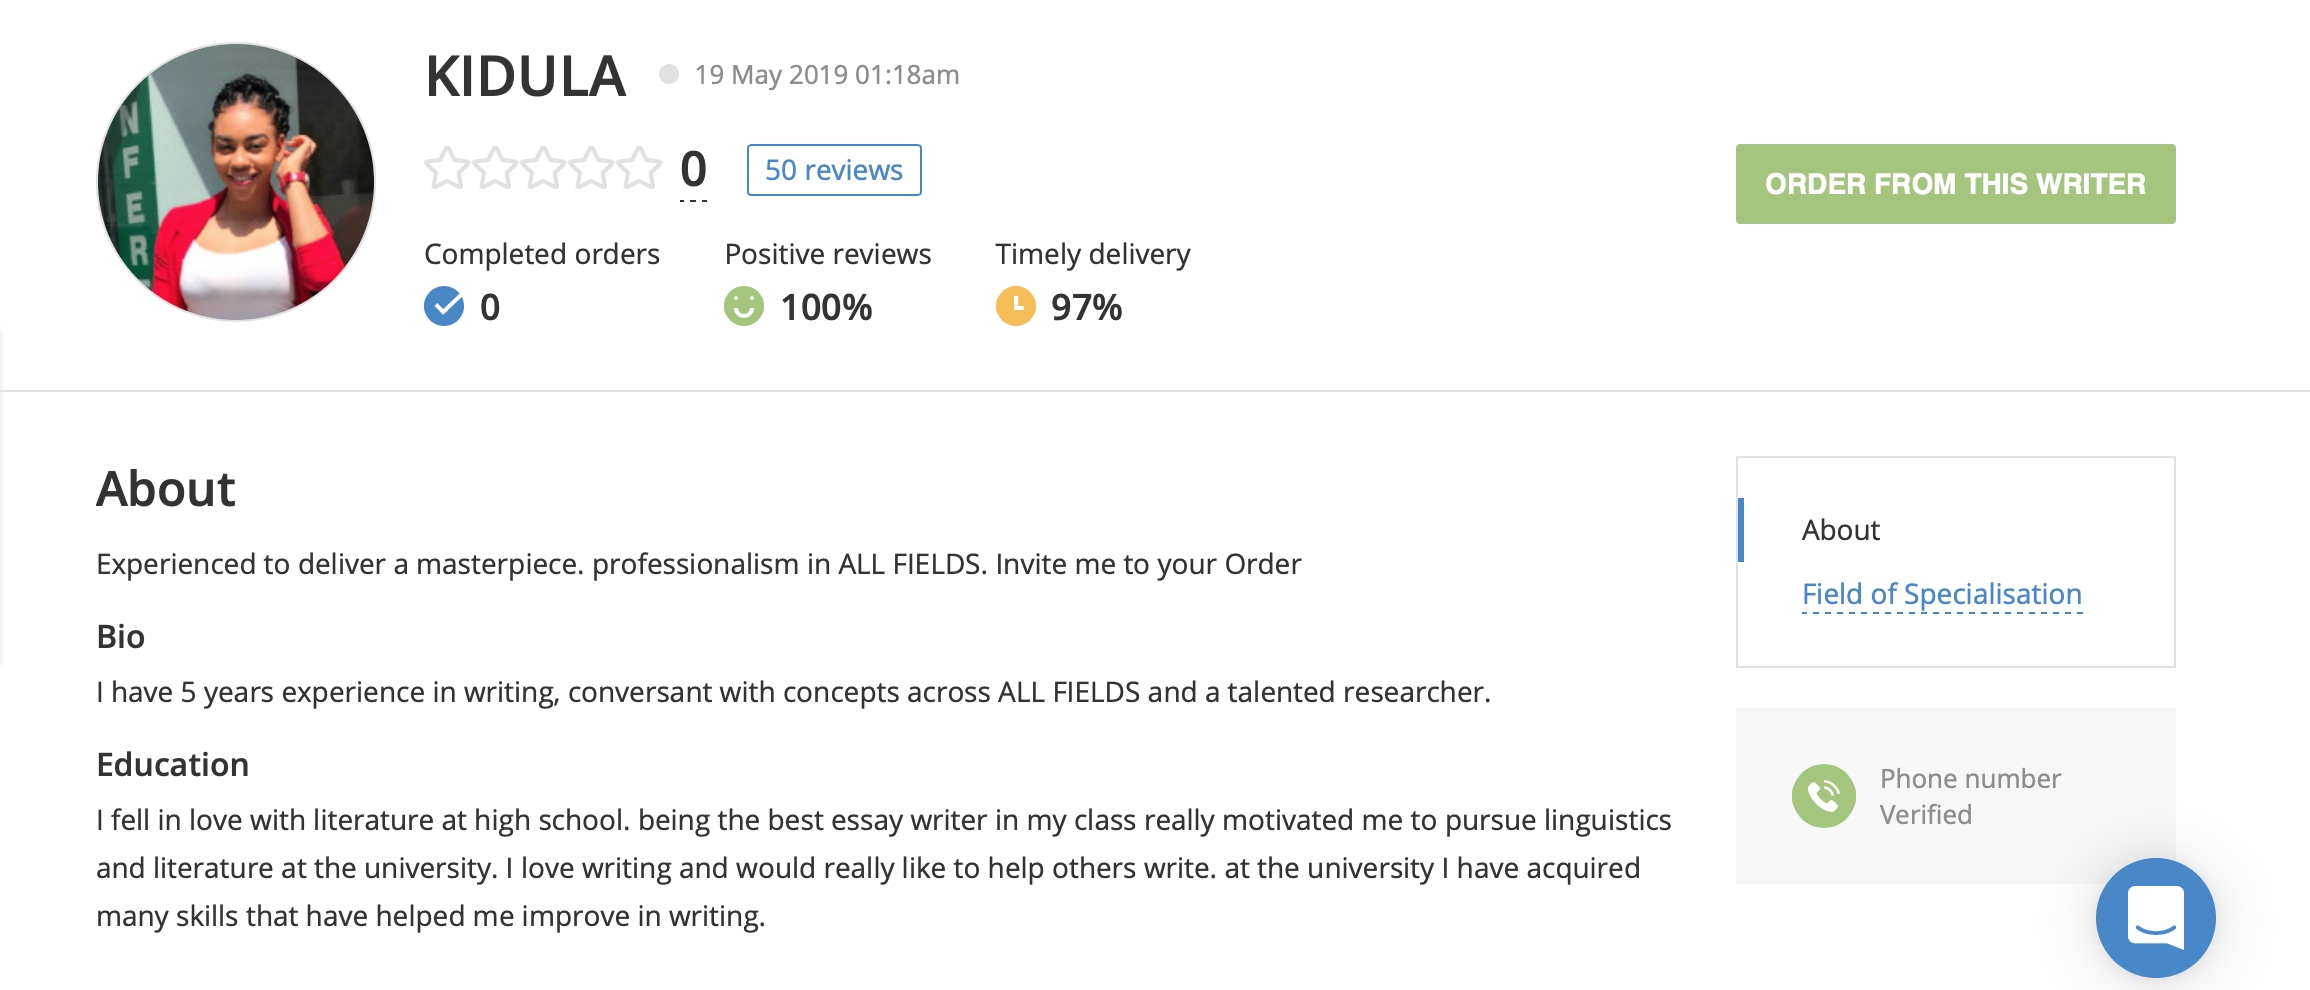This screenshot has height=990, width=2310.
Task: Click the Phone number Verified text
Action: coord(1969,796)
